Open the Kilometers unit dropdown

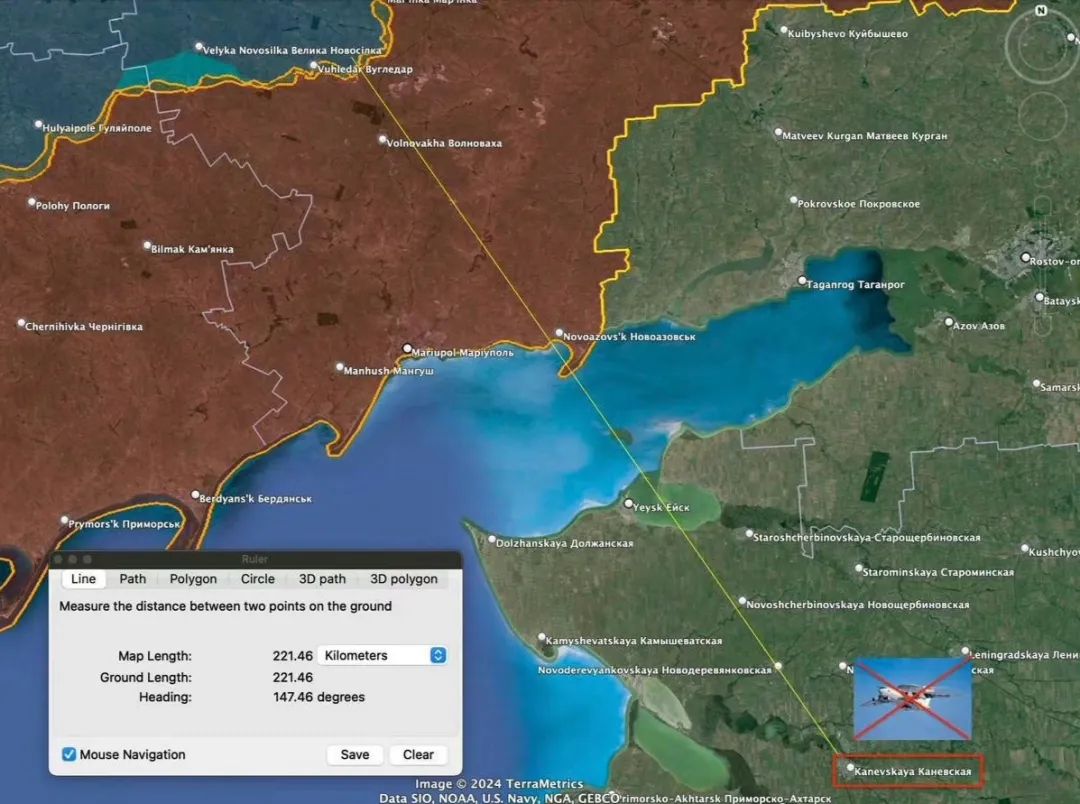coord(382,655)
